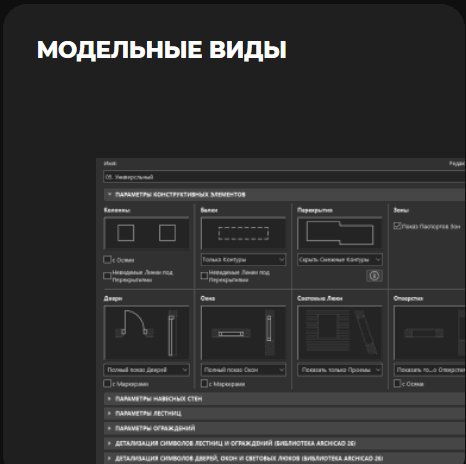This screenshot has width=466, height=464.
Task: Enable 'с Осями' checkbox under Отверстия
Action: click(x=397, y=383)
